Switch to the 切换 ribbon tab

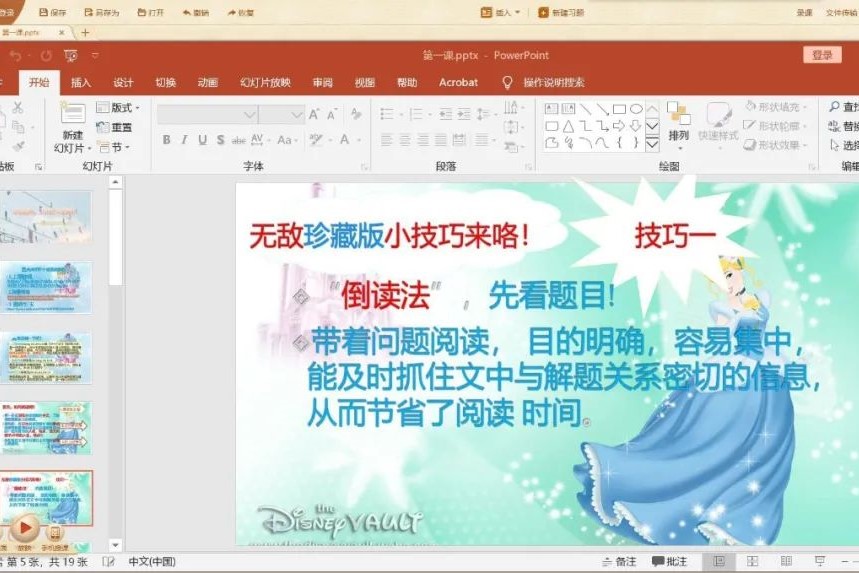(165, 83)
